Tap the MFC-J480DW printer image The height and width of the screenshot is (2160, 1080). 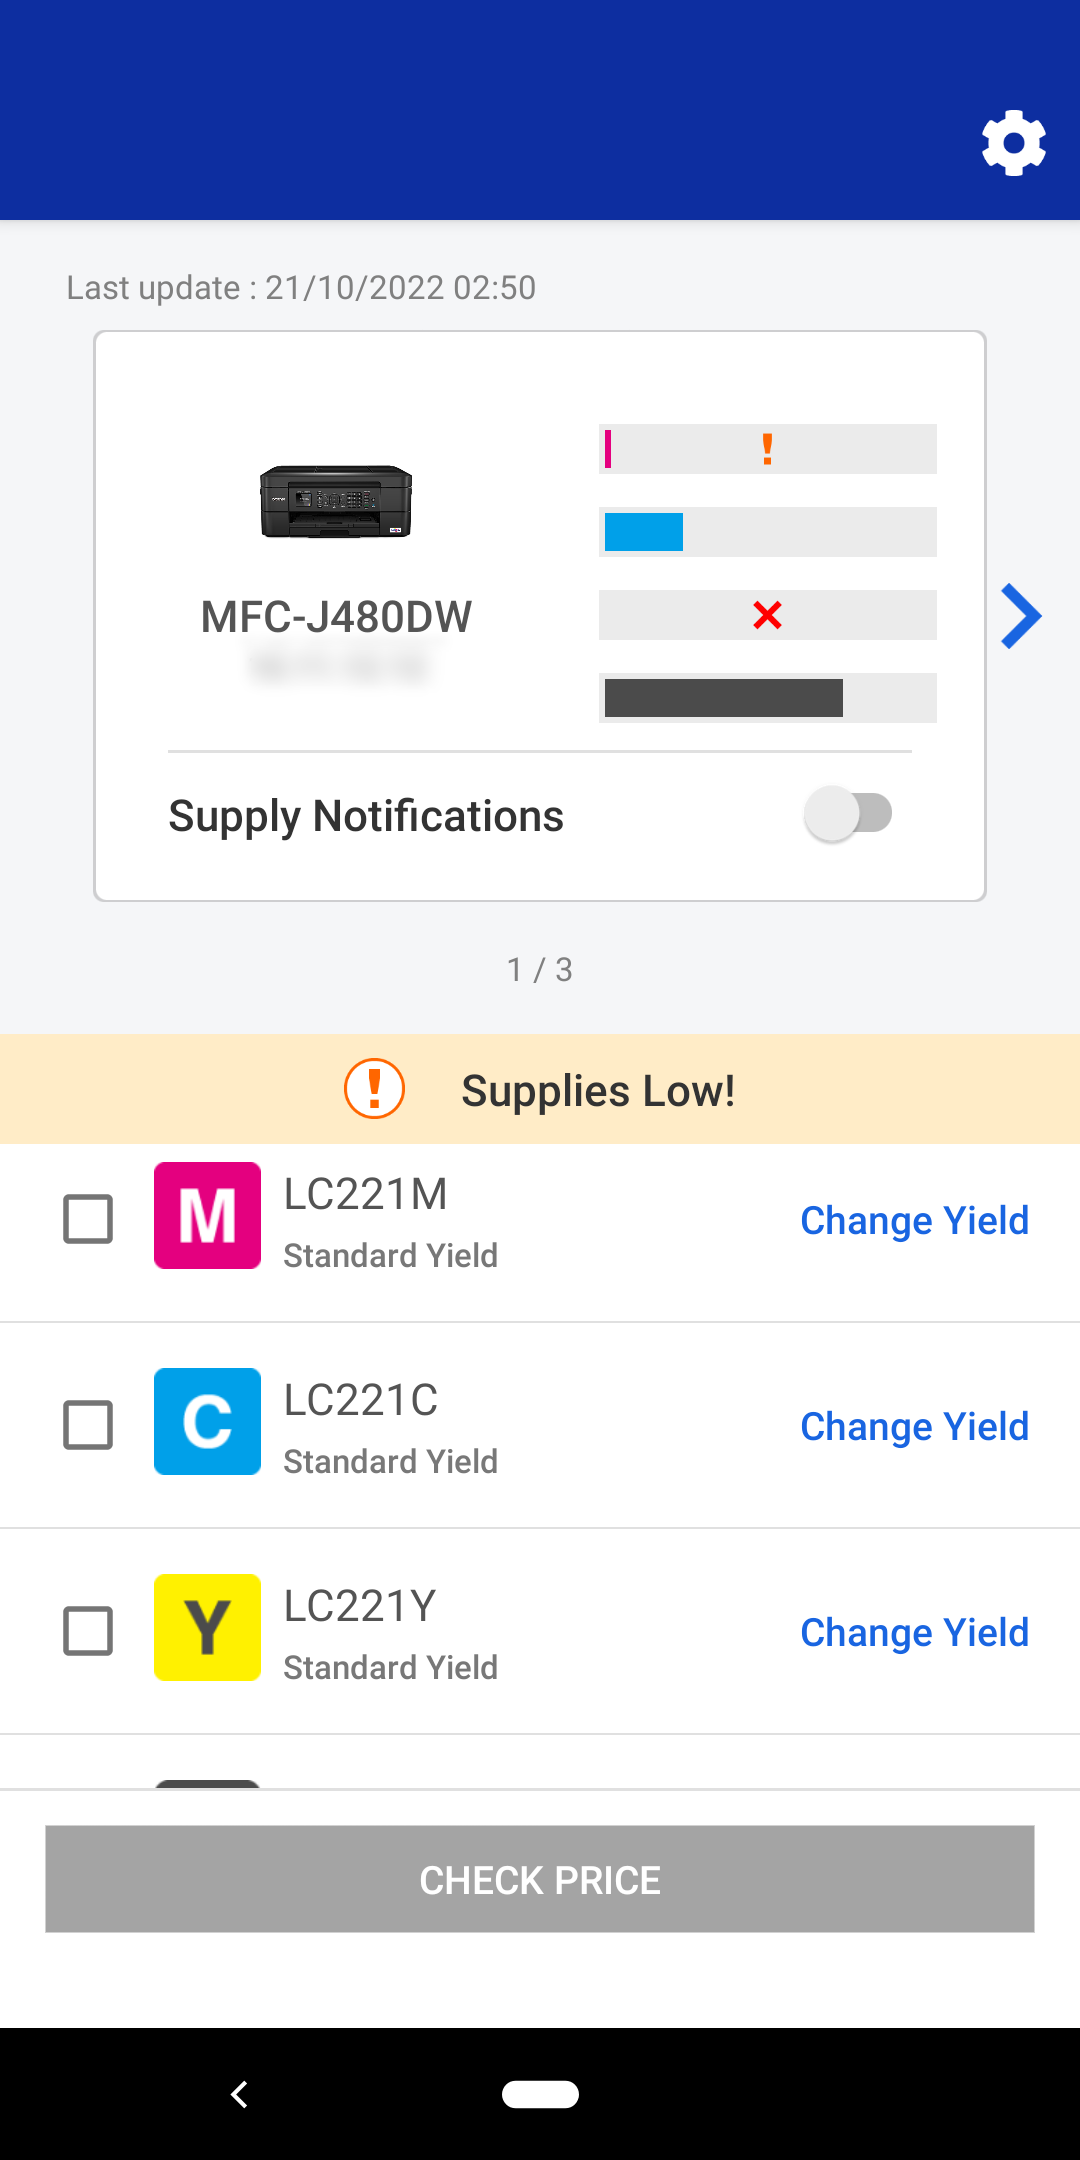click(336, 502)
